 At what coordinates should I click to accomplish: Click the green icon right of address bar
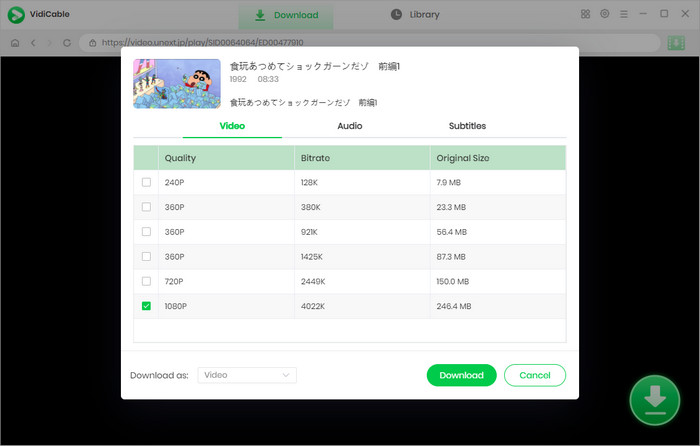click(x=676, y=43)
